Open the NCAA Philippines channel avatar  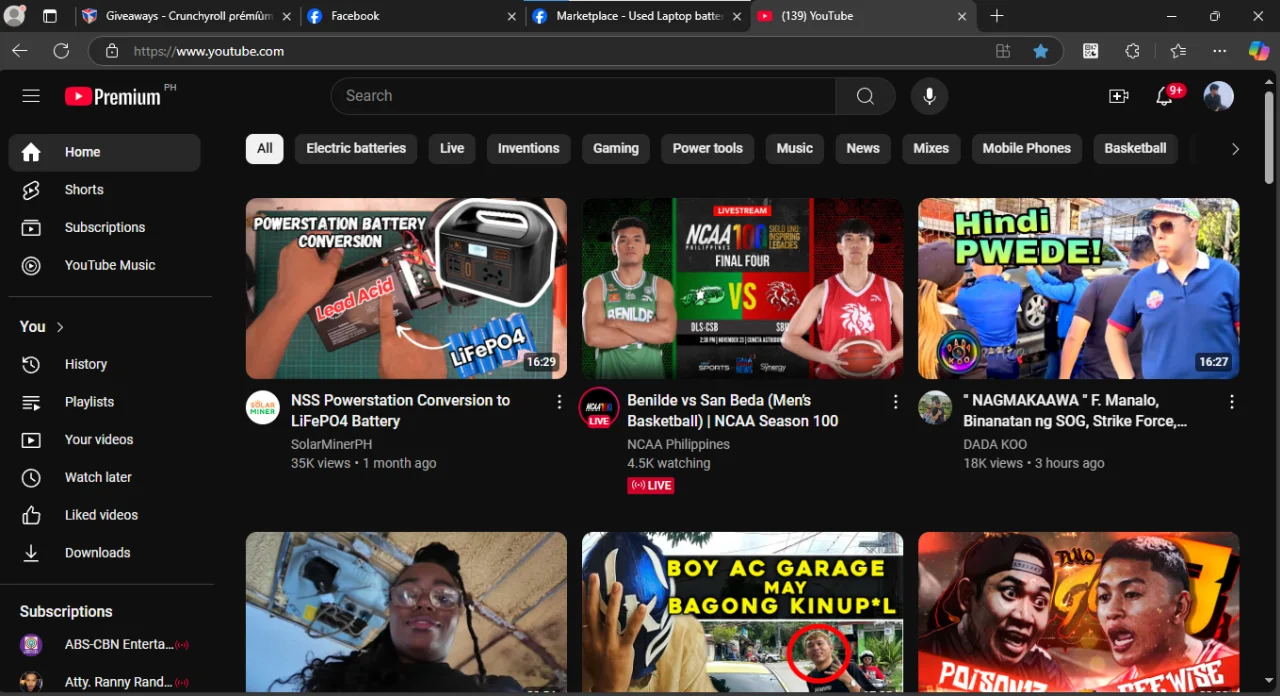pos(599,408)
